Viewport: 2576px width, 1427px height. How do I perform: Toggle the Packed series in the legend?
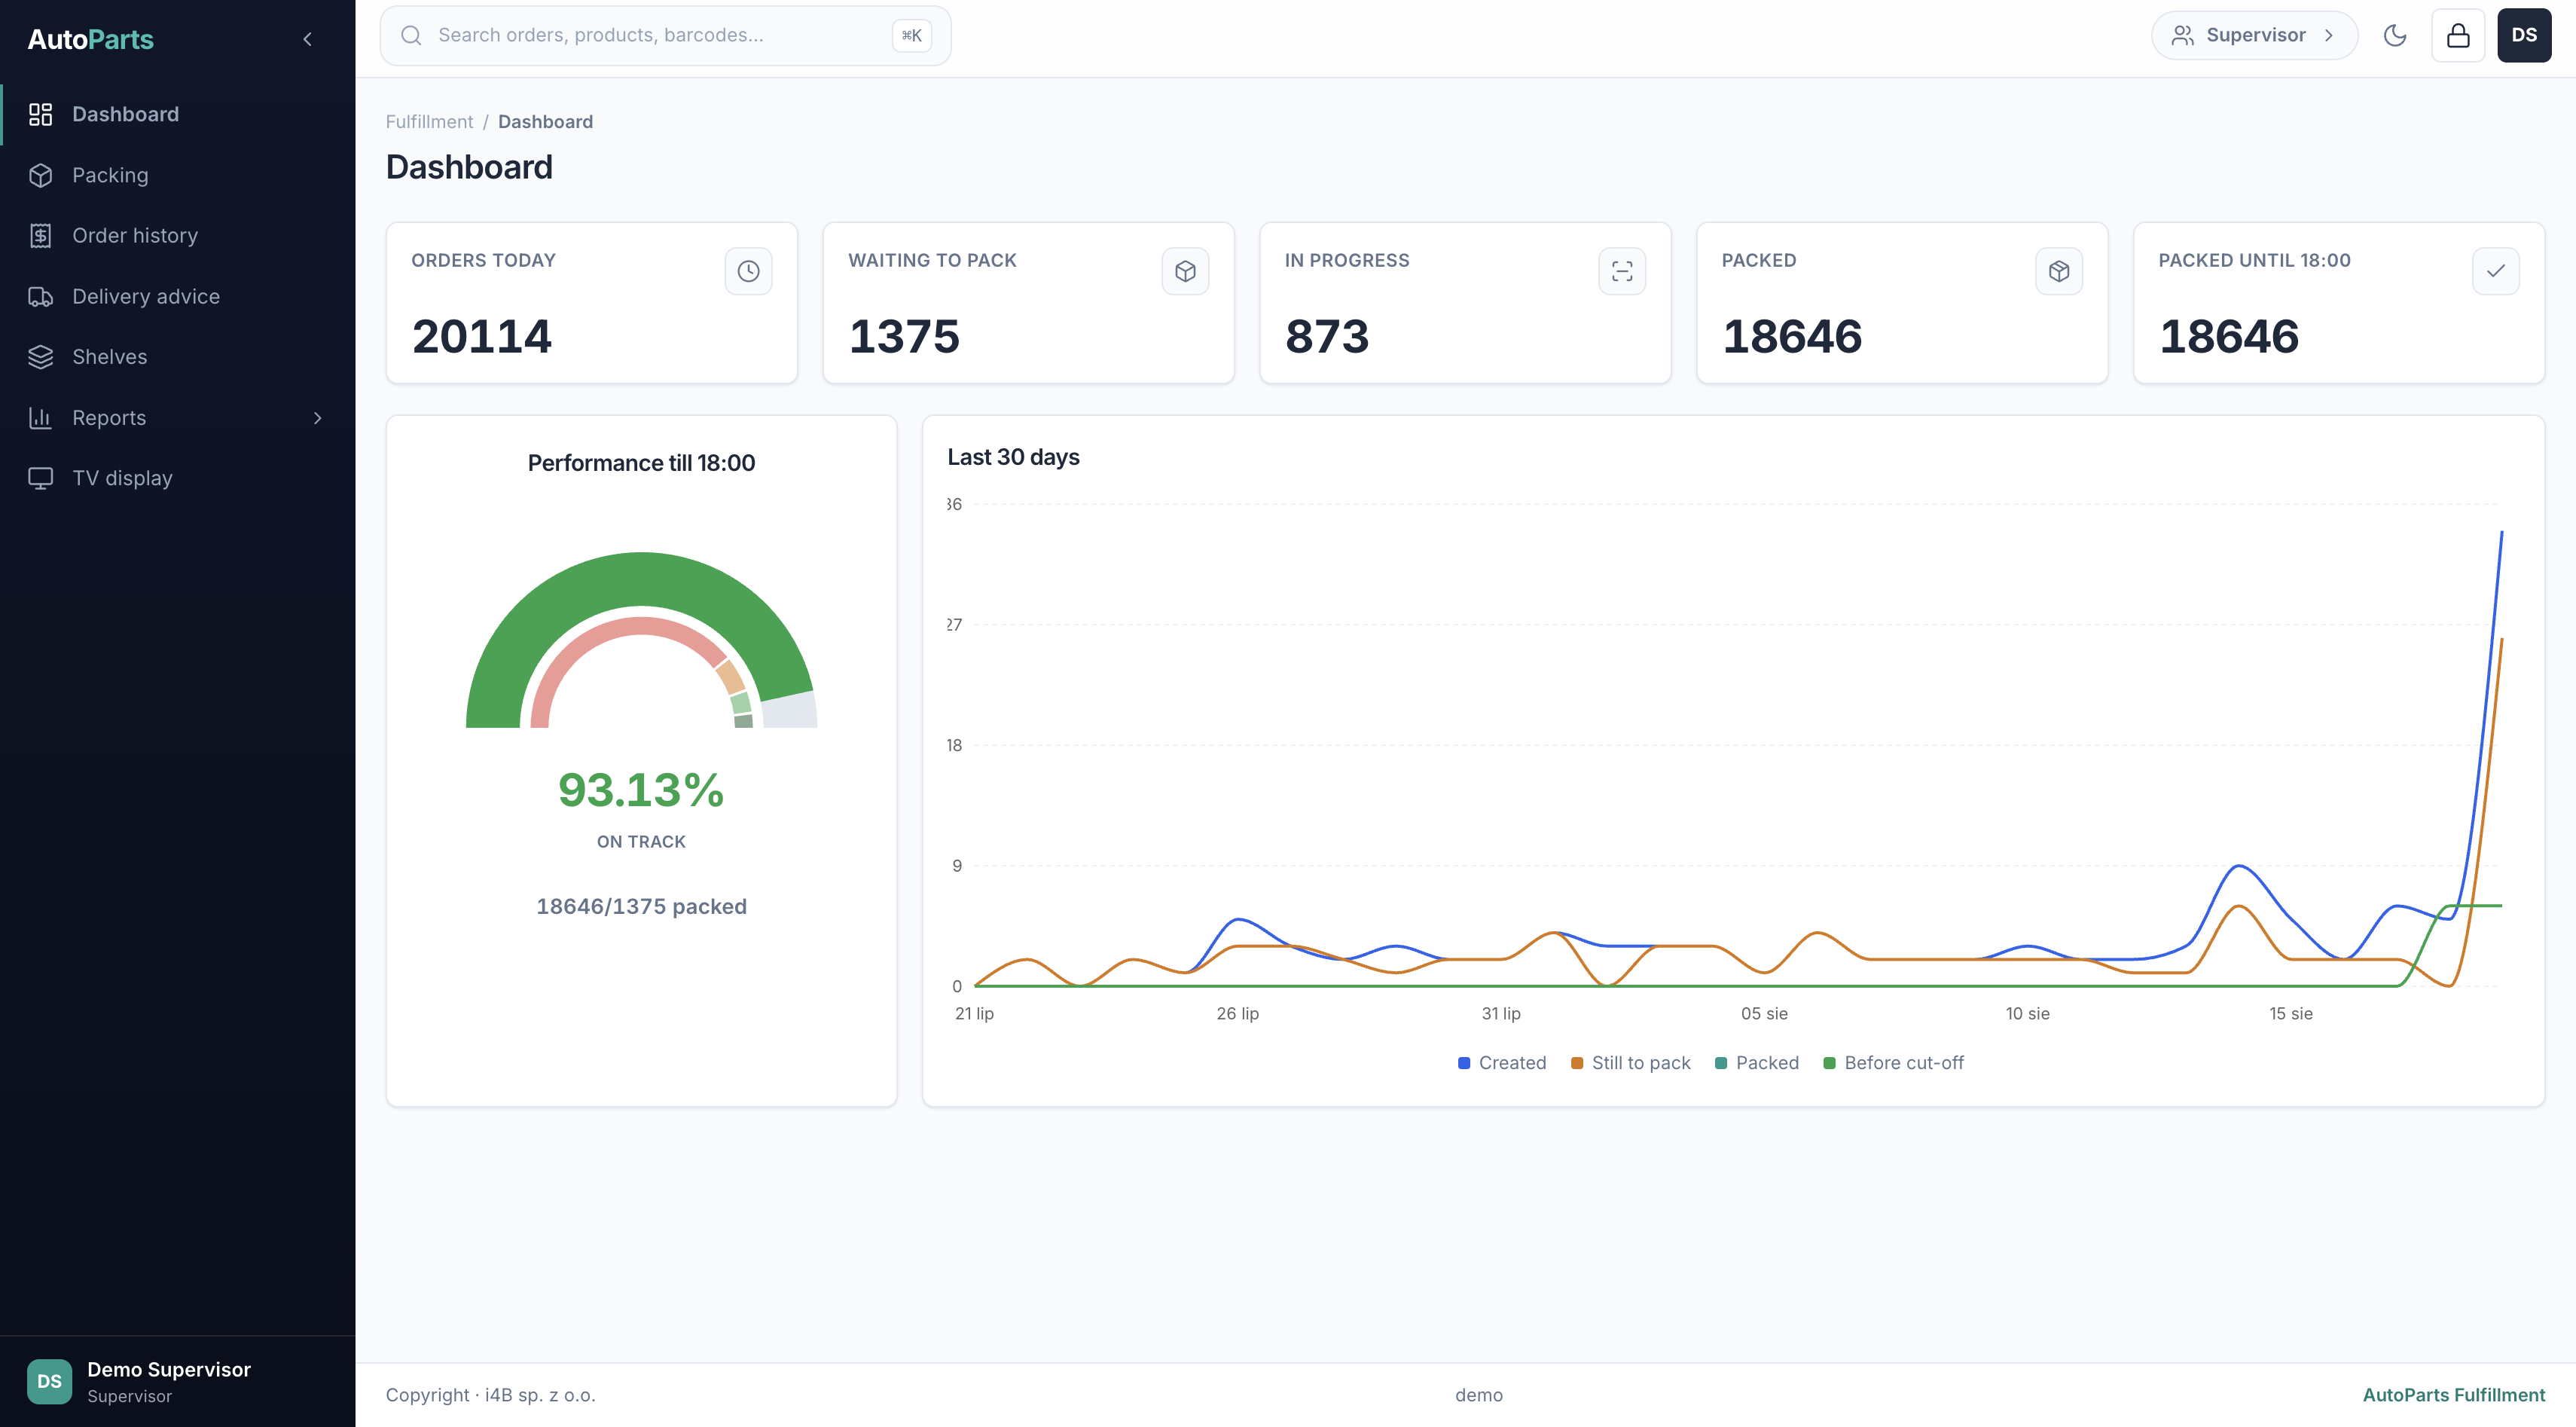tap(1757, 1063)
